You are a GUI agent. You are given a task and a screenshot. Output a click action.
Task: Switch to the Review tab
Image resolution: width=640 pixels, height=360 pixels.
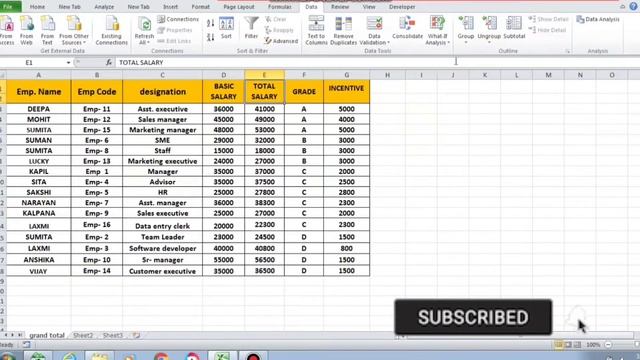pos(340,7)
